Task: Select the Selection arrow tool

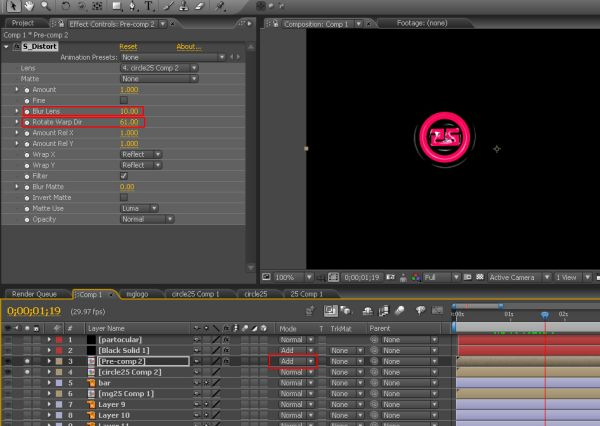Action: (13, 6)
